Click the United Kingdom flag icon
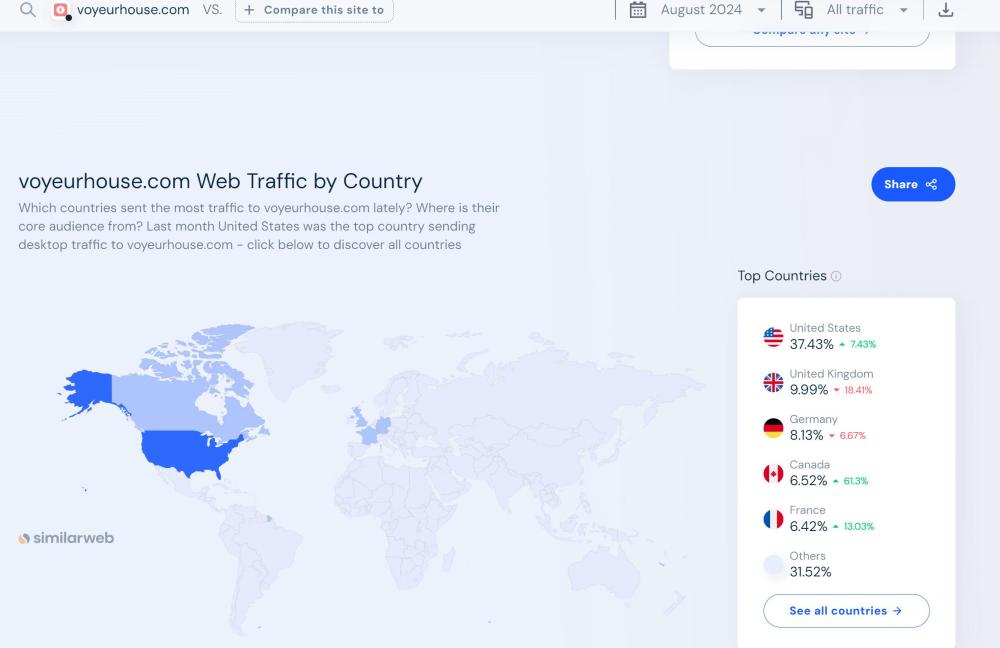Screen dimensions: 1000x648 [773, 382]
